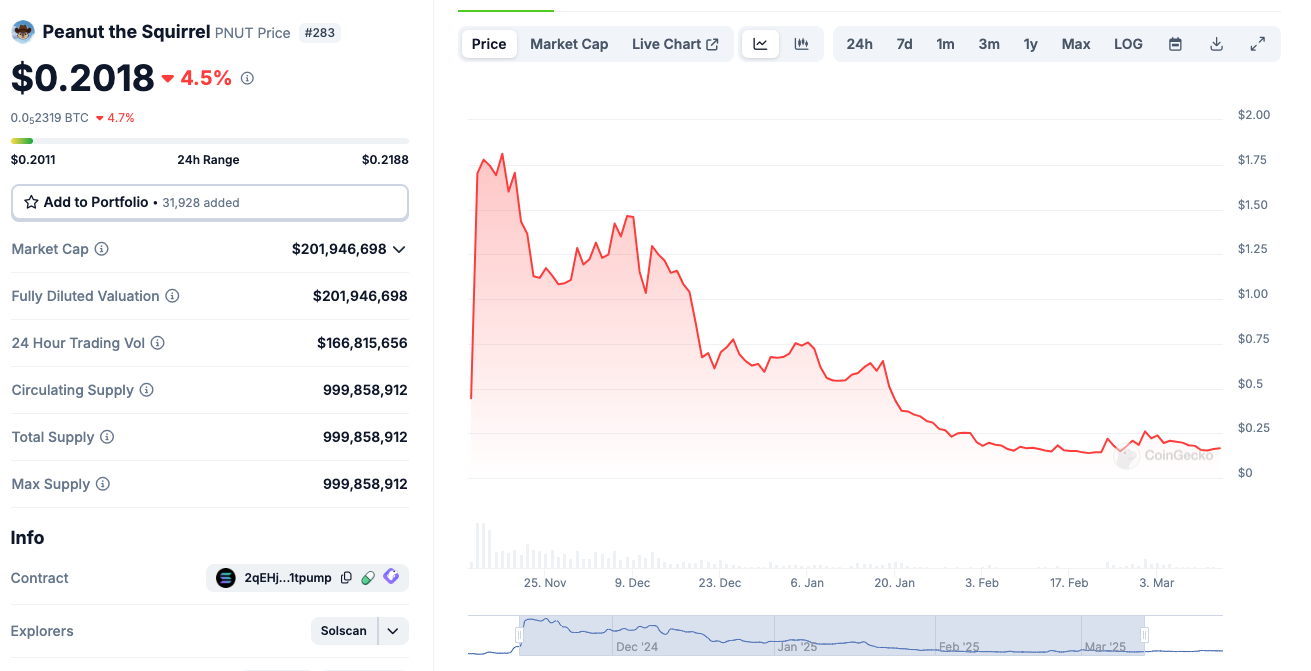Switch to the line chart view
1311x671 pixels.
(x=760, y=44)
